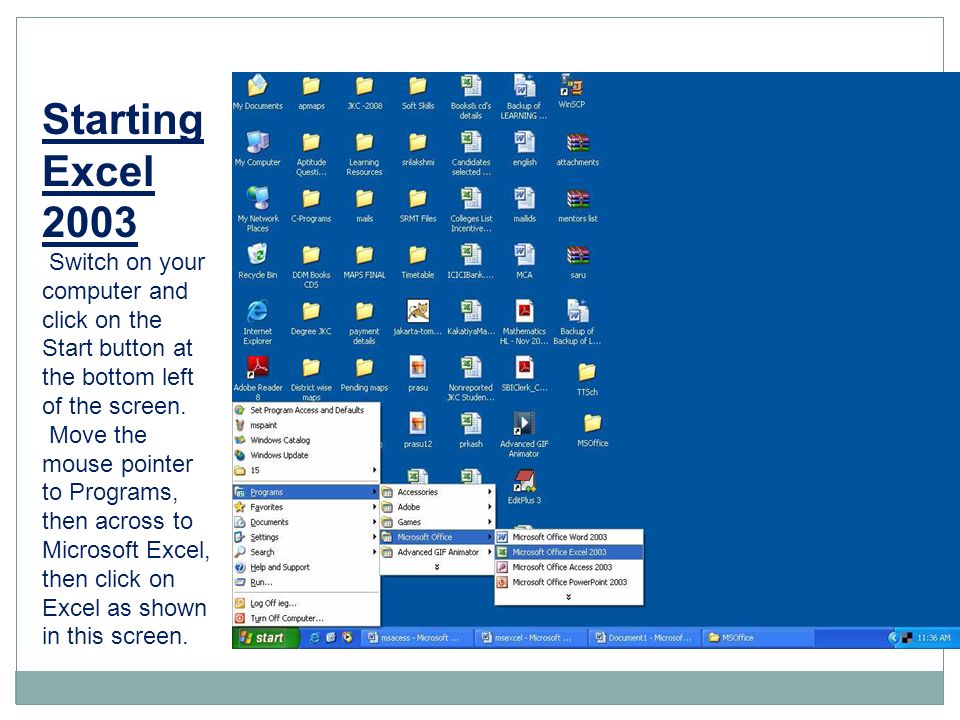Screen dimensions: 960x720
Task: Open Help and Support
Action: [x=306, y=567]
